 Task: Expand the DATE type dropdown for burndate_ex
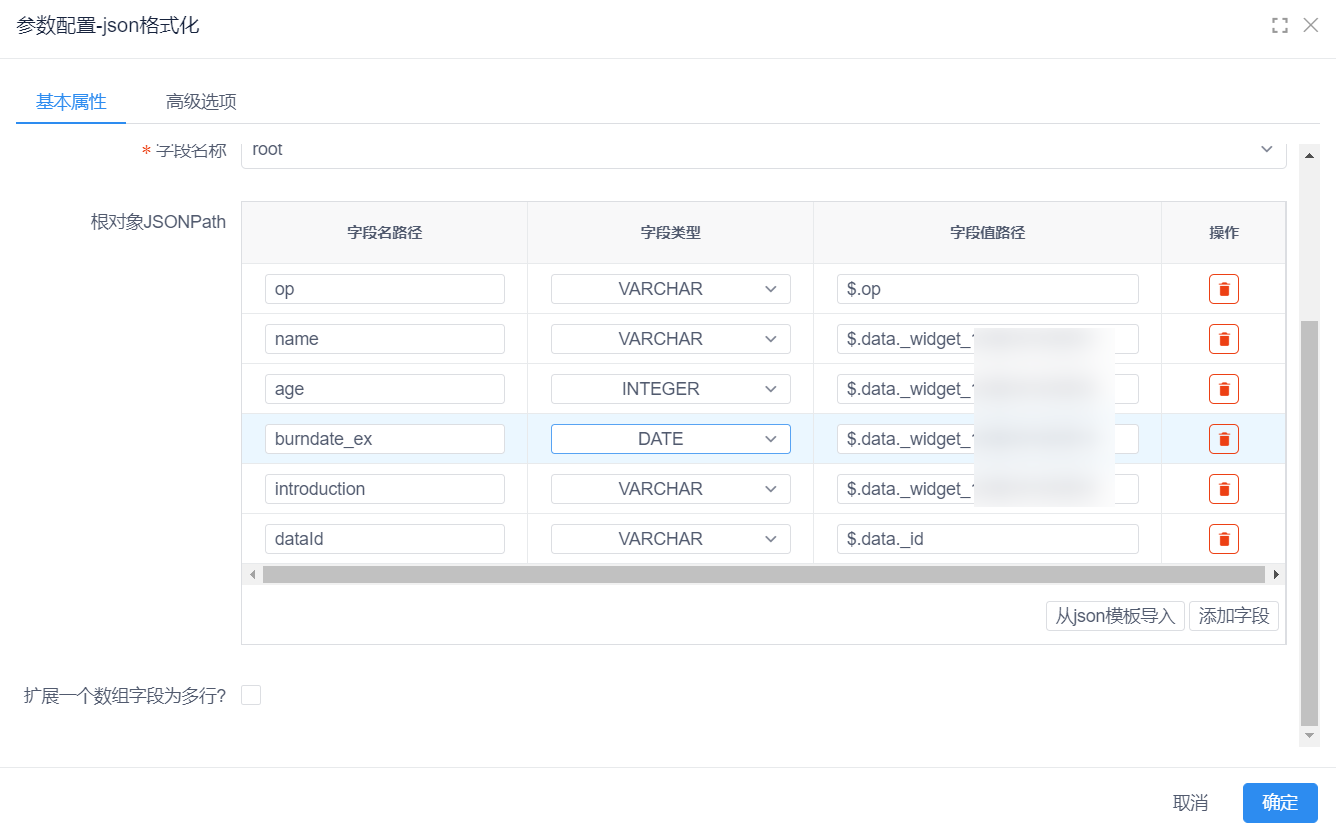tap(670, 439)
